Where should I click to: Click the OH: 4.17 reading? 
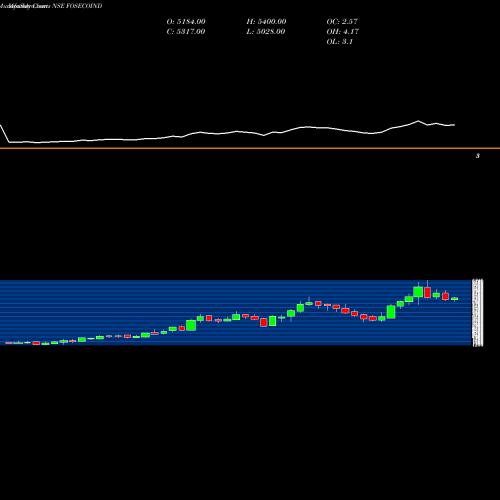click(x=343, y=32)
